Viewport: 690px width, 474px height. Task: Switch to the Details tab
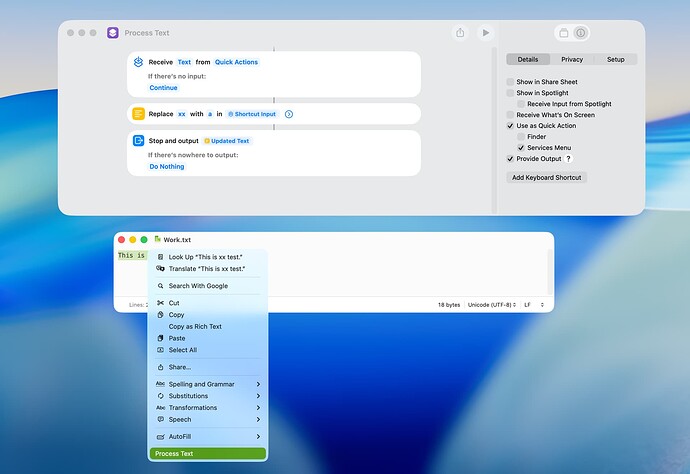[528, 59]
